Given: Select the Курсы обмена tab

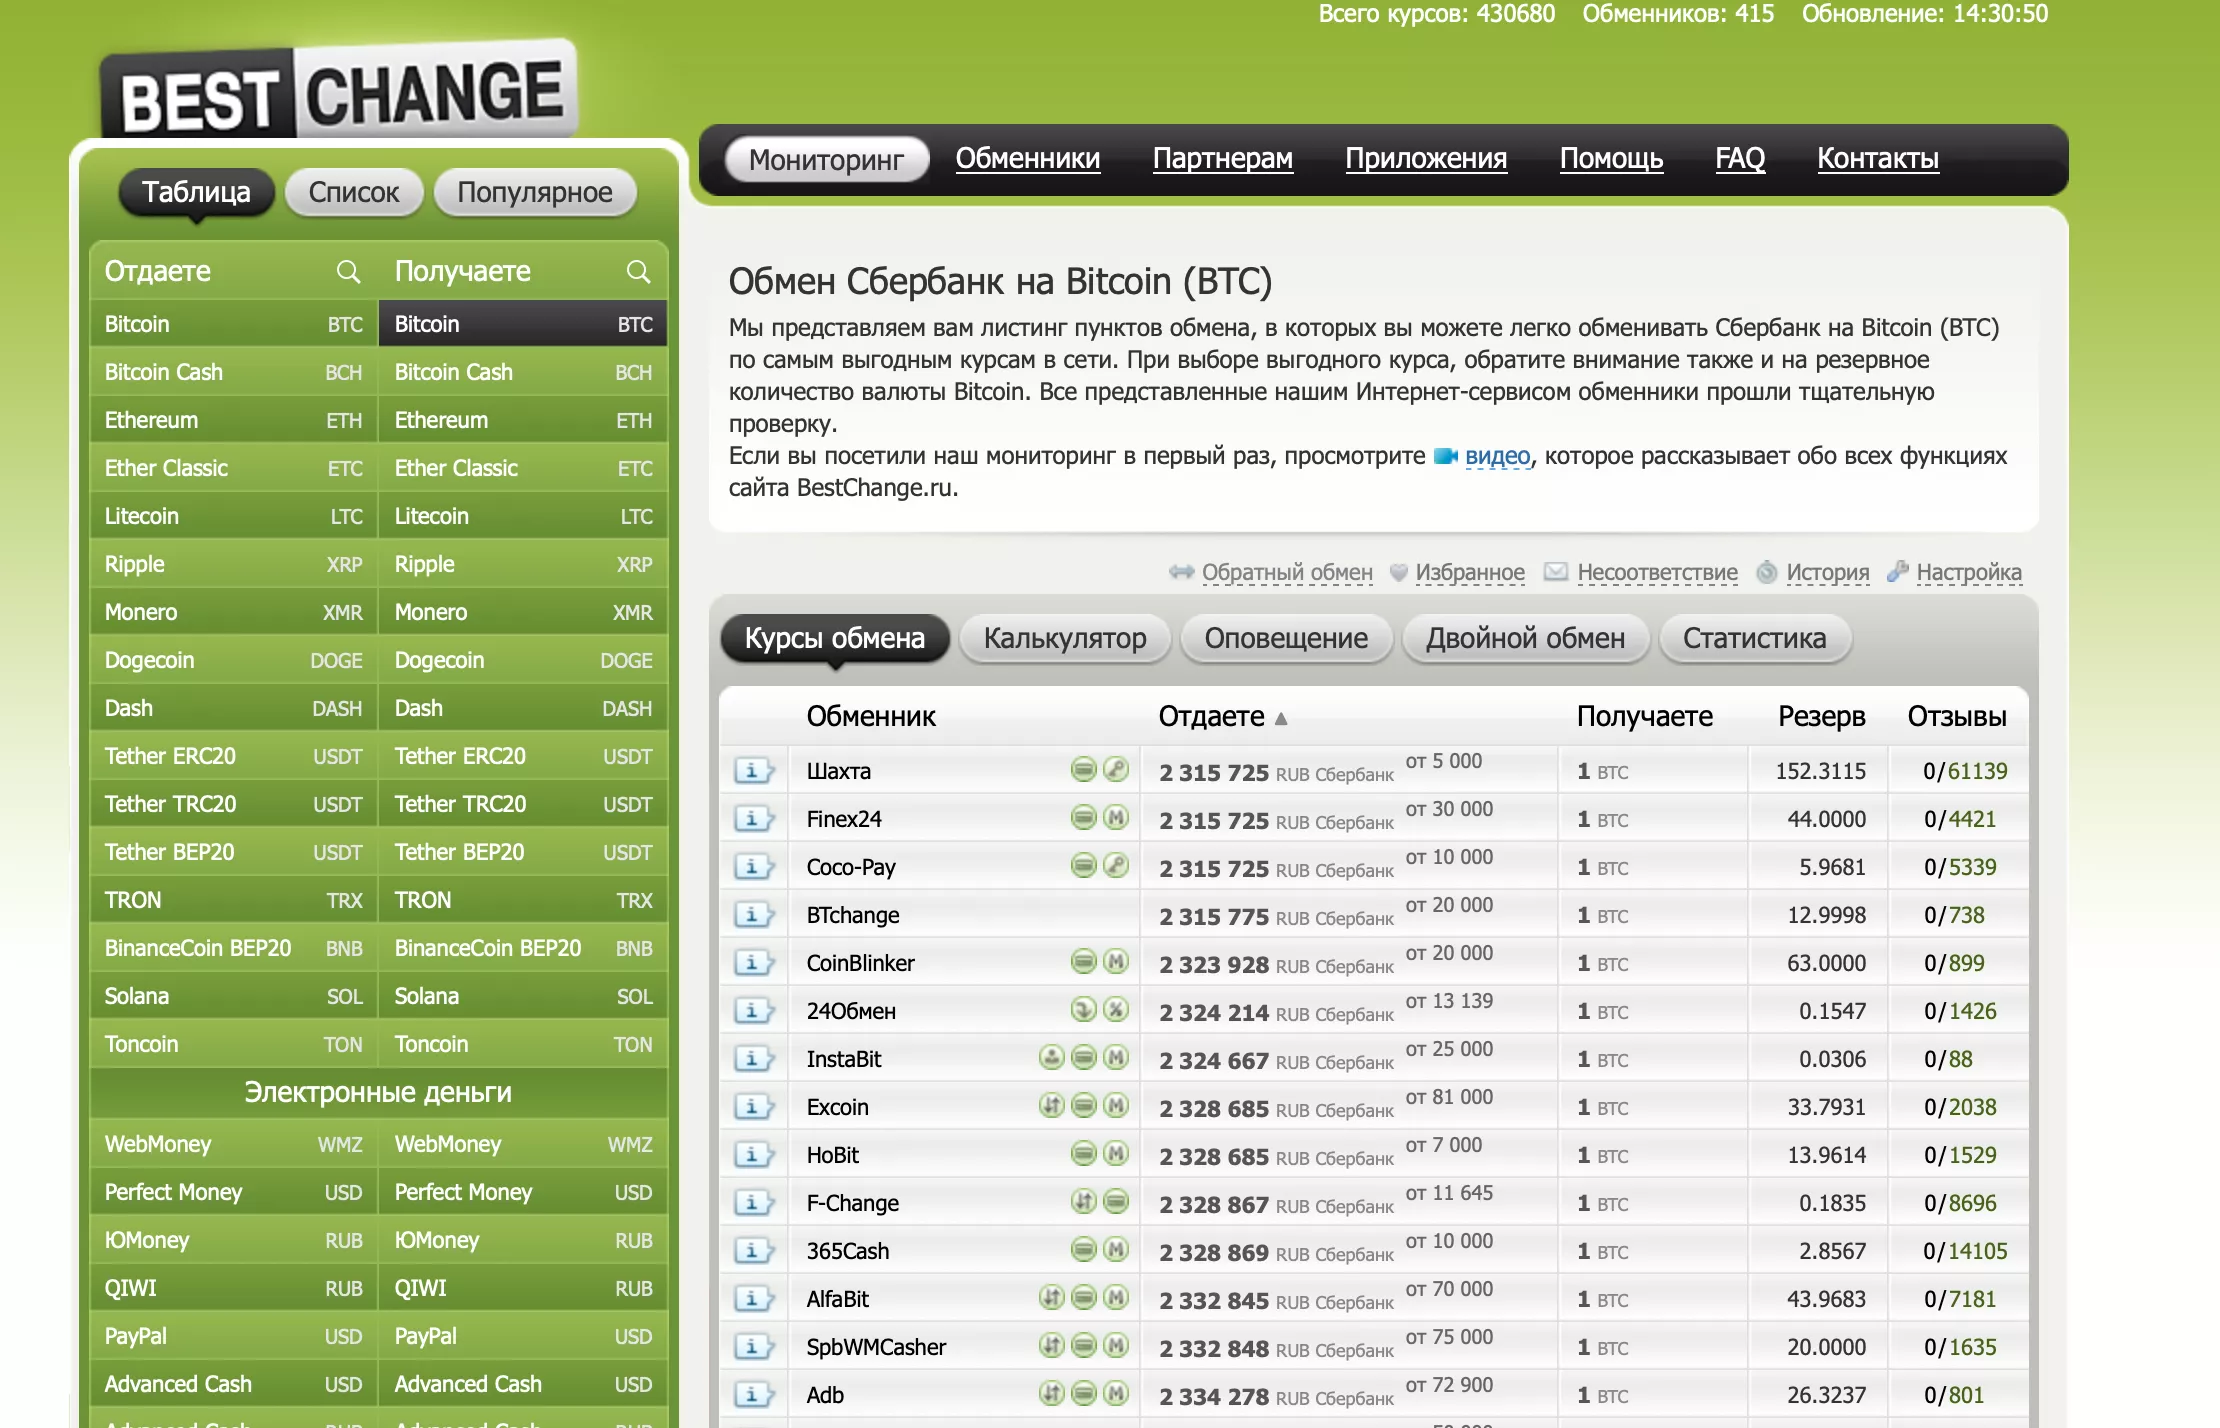Looking at the screenshot, I should (x=835, y=638).
